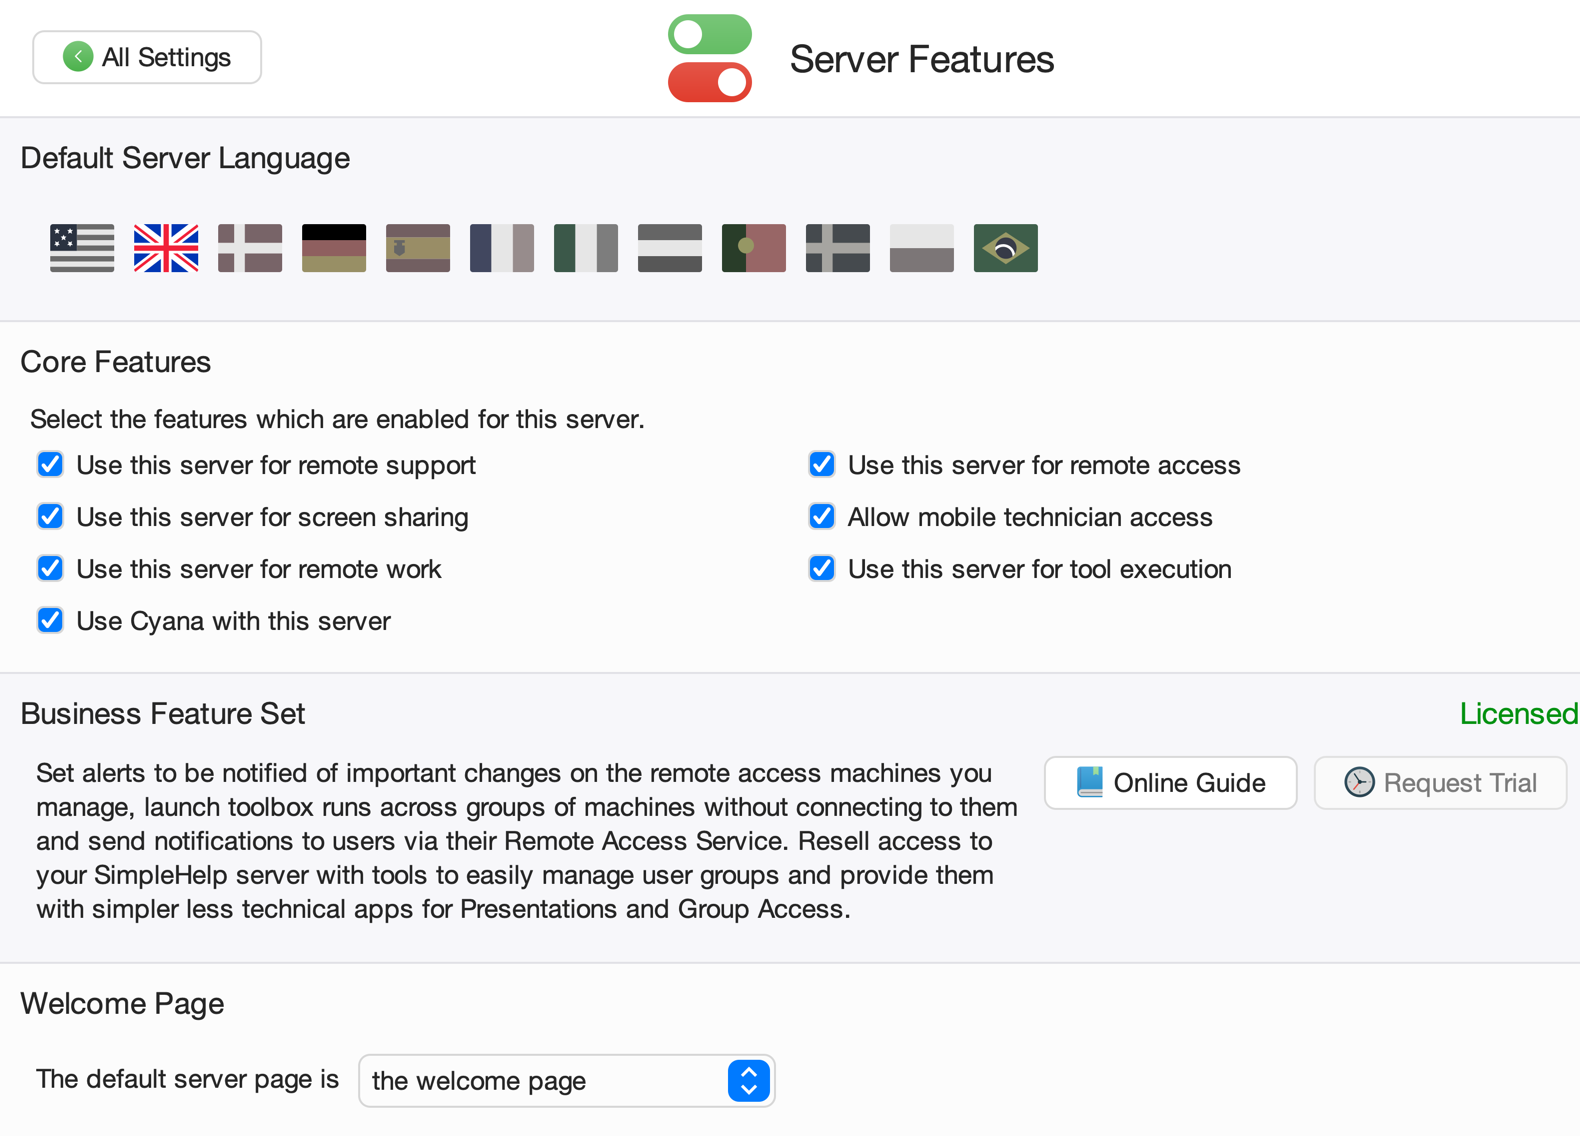Screen dimensions: 1580x1136
Task: Choose the Swedish cross flag beside Portugal's
Action: point(838,248)
